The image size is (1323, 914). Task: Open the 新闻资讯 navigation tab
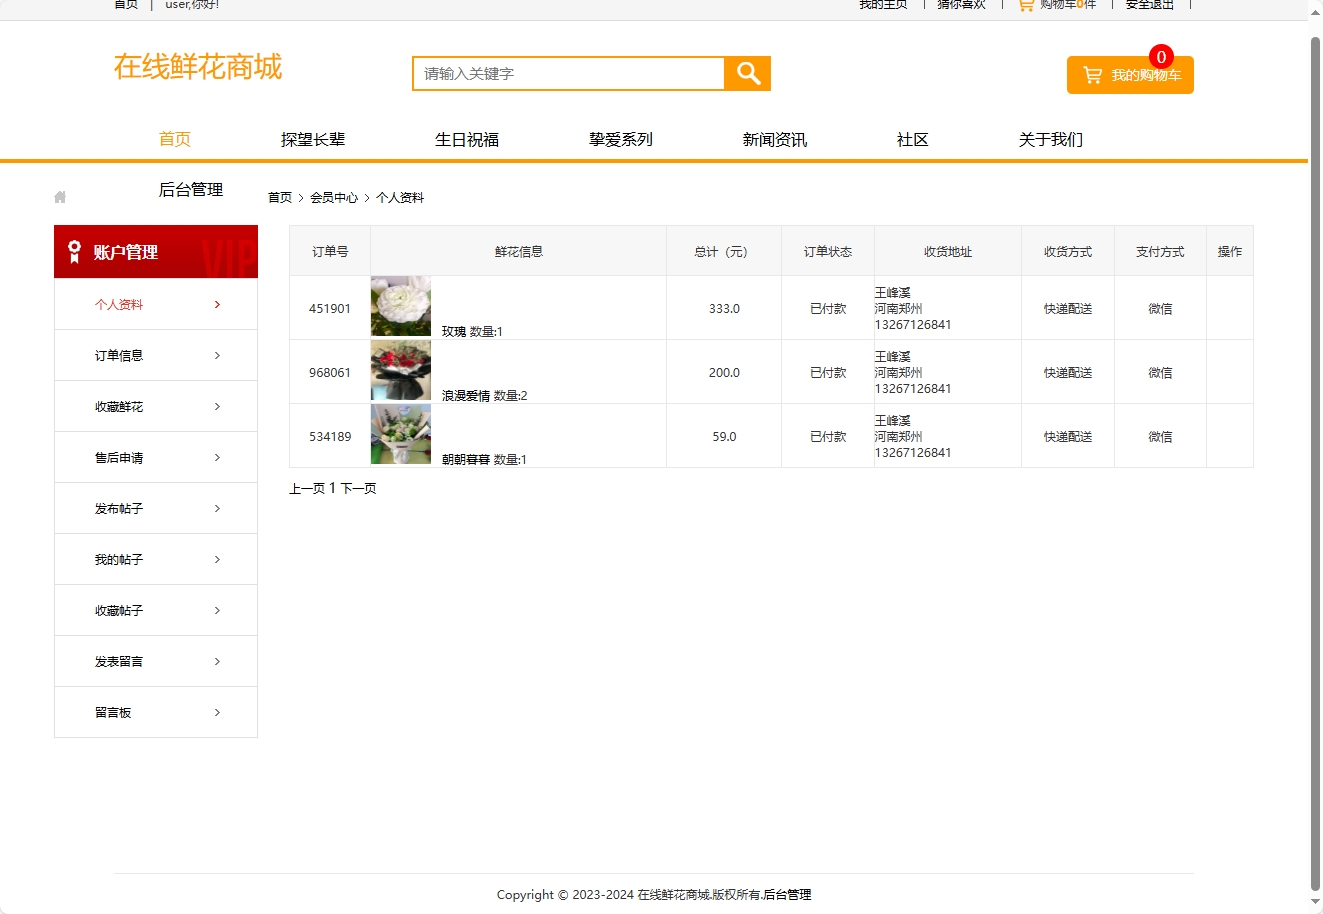pos(774,140)
